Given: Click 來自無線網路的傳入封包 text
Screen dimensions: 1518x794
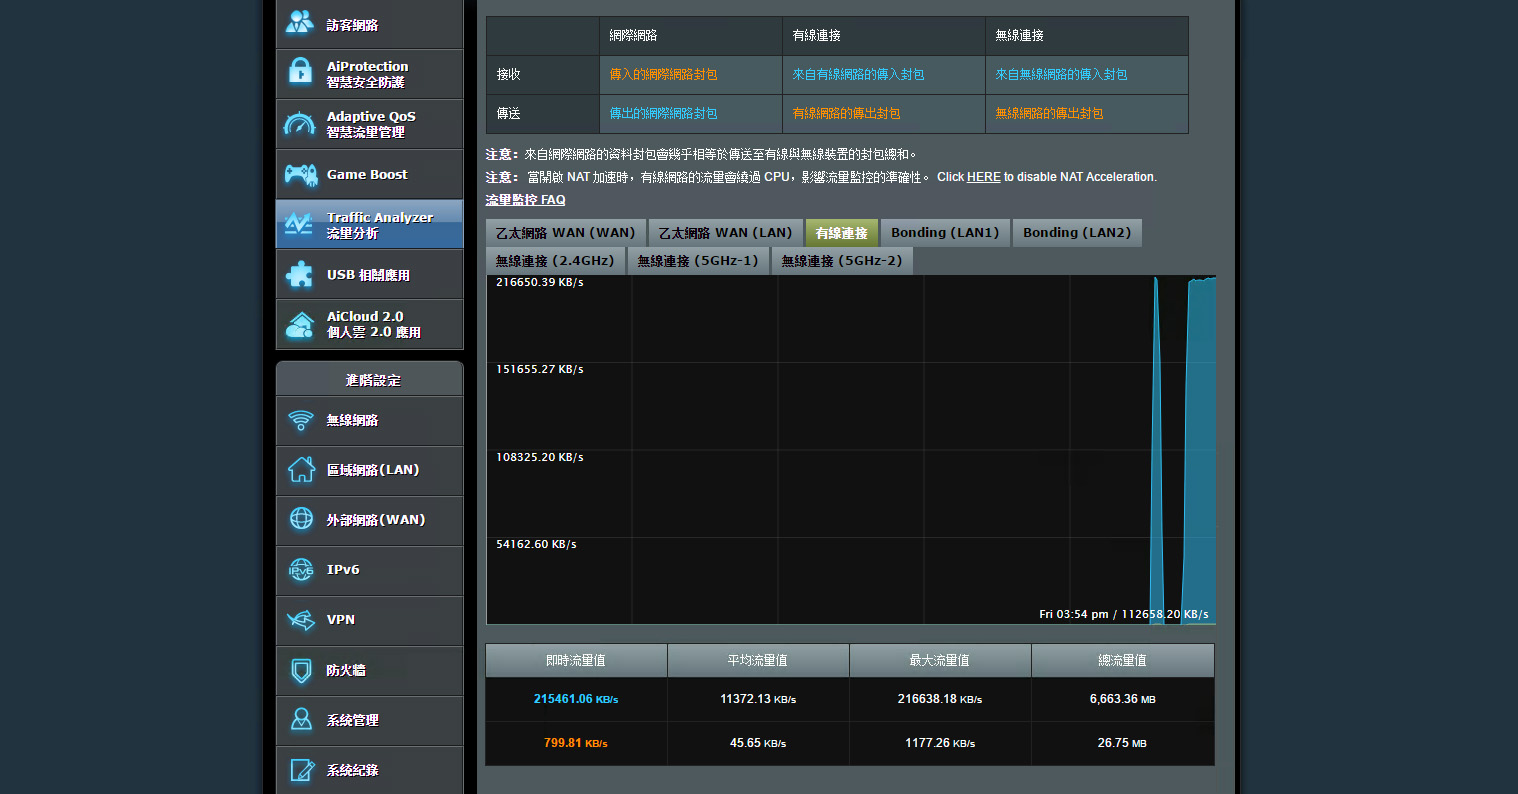Looking at the screenshot, I should (1061, 74).
